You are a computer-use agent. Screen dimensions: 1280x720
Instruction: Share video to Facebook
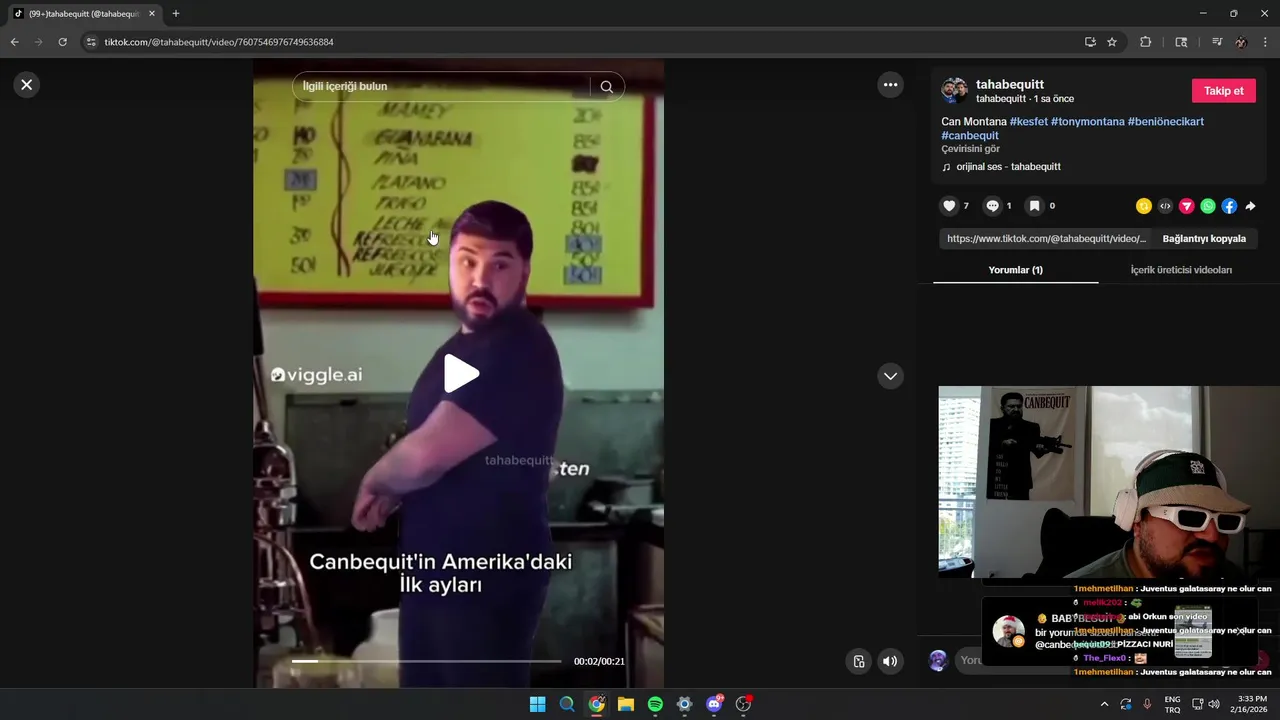(1229, 206)
